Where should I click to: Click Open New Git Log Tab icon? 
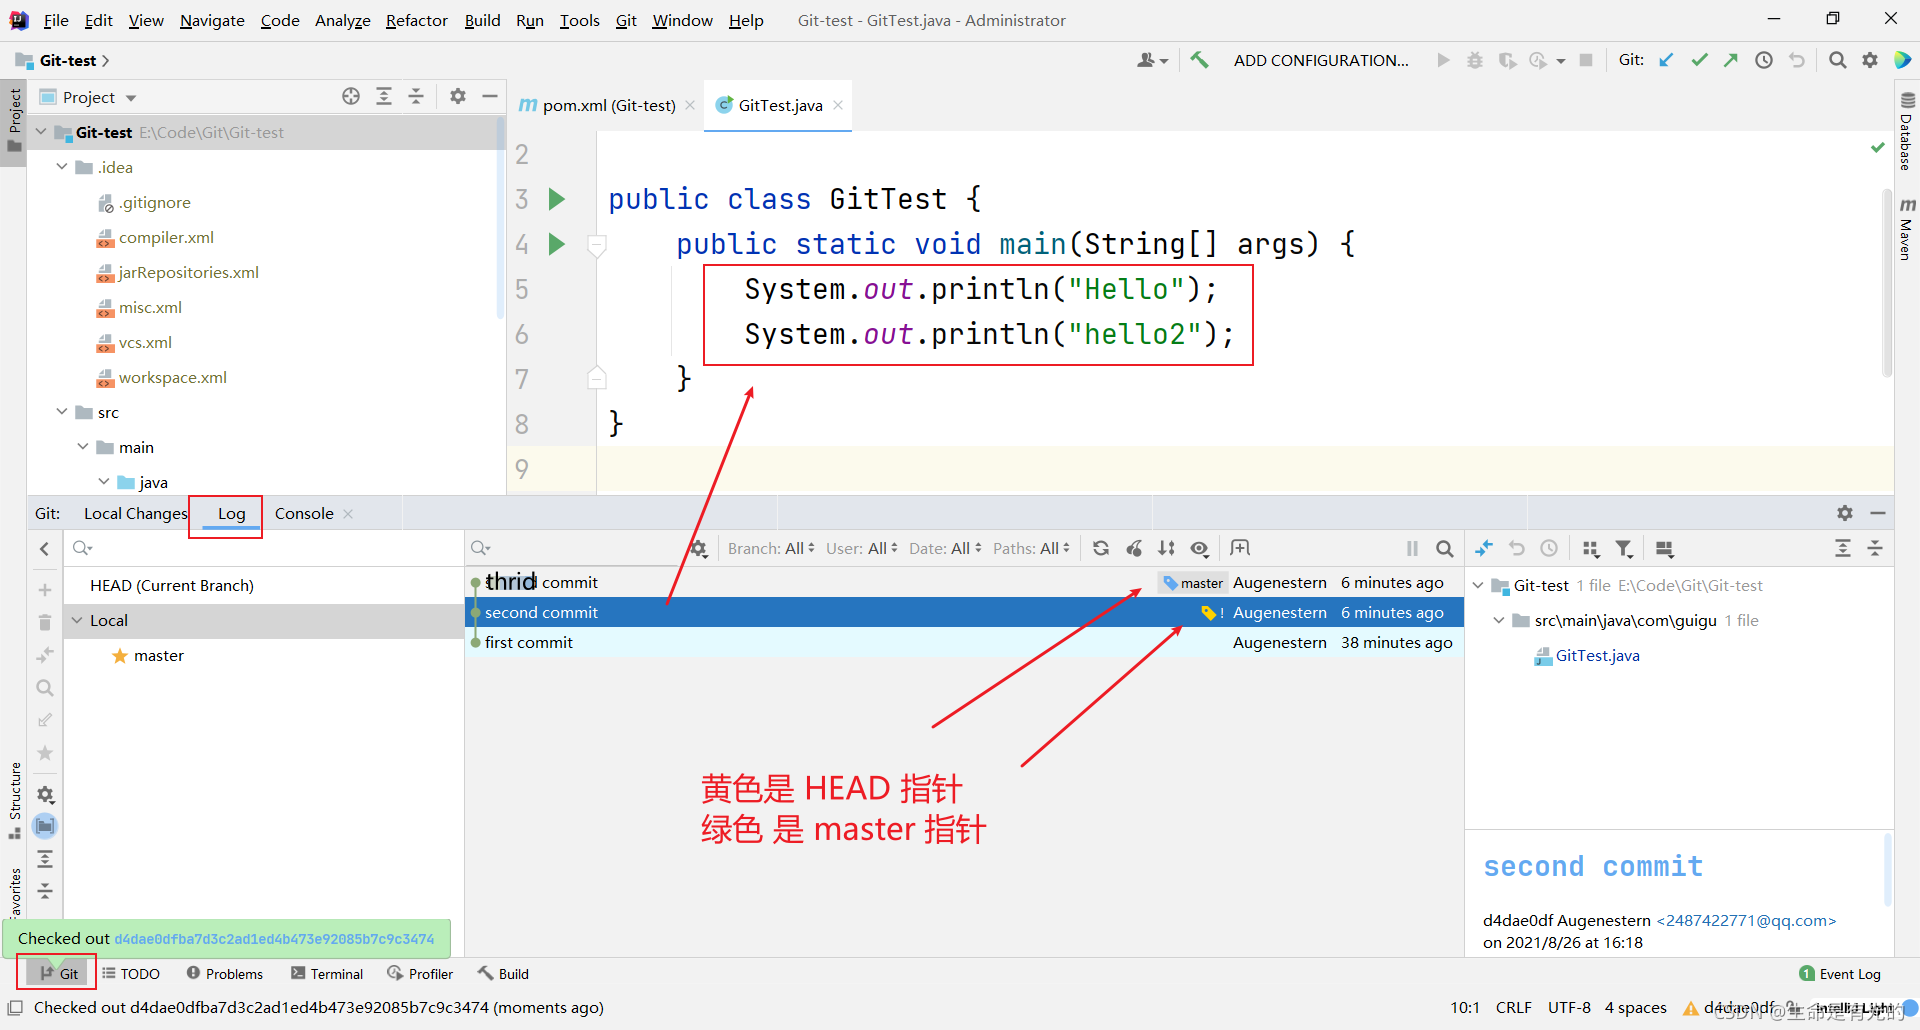click(1240, 548)
